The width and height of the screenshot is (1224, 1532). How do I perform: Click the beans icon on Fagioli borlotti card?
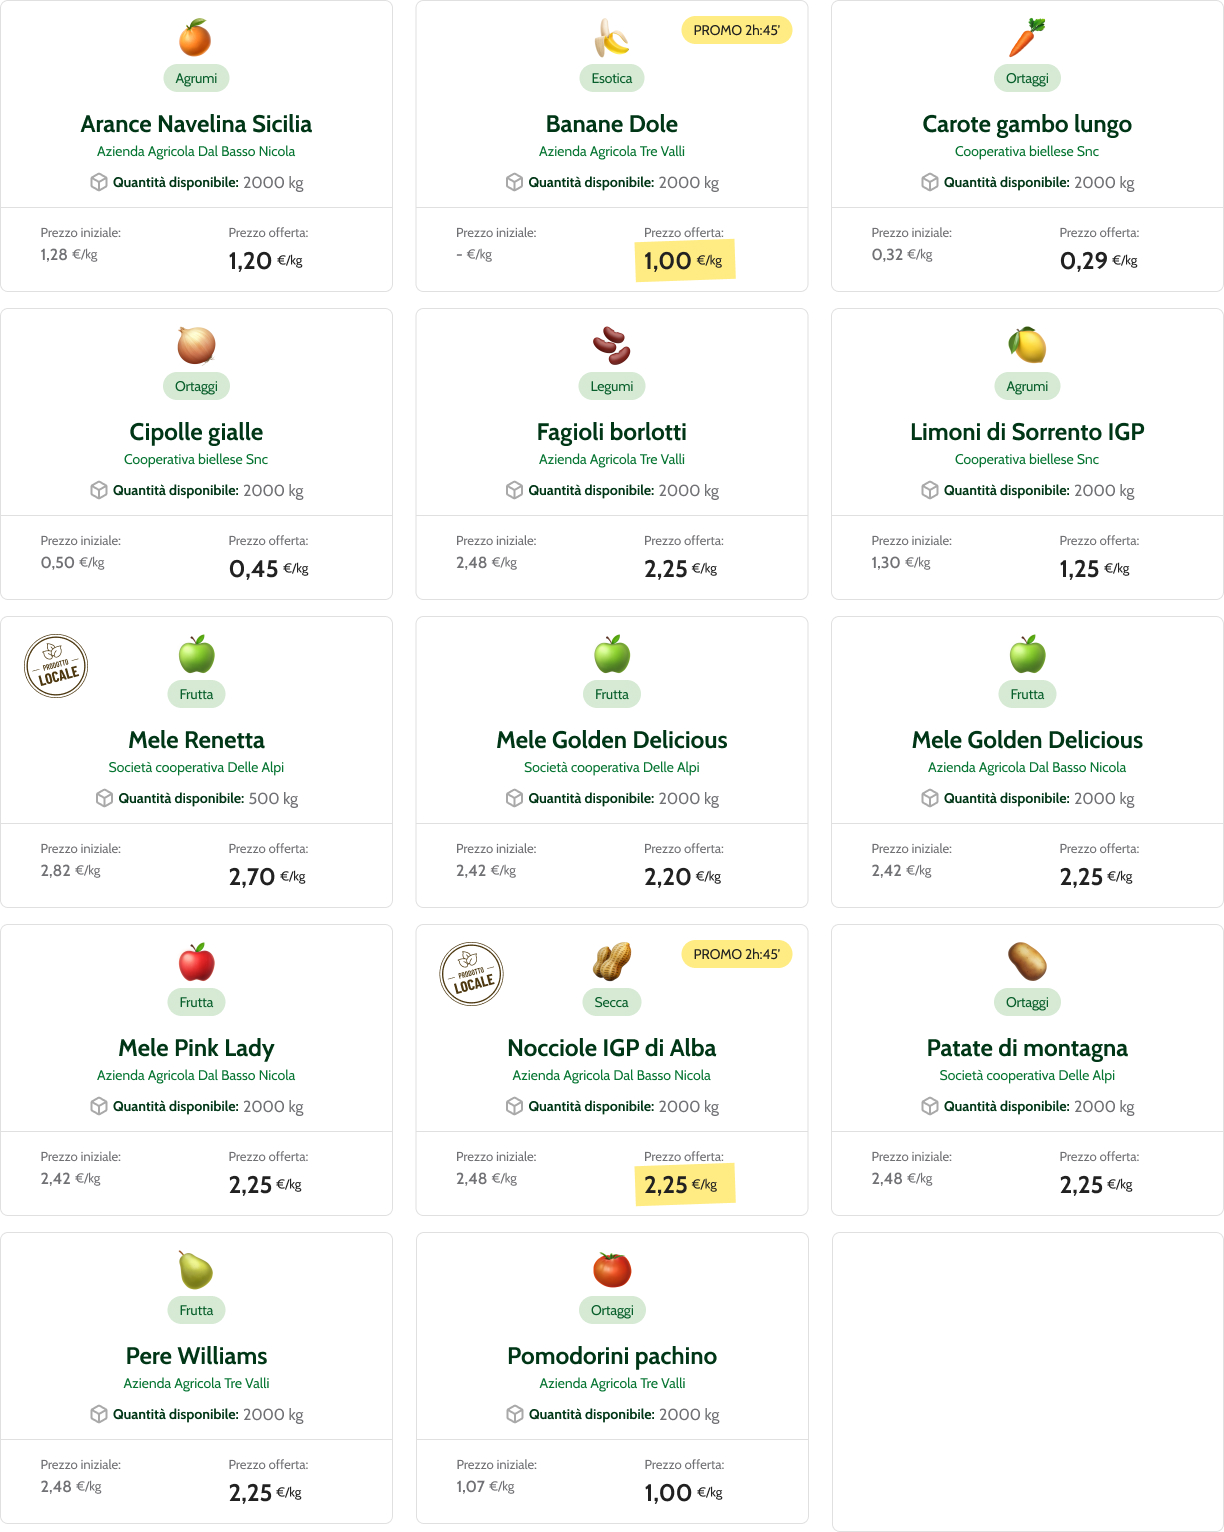coord(611,346)
